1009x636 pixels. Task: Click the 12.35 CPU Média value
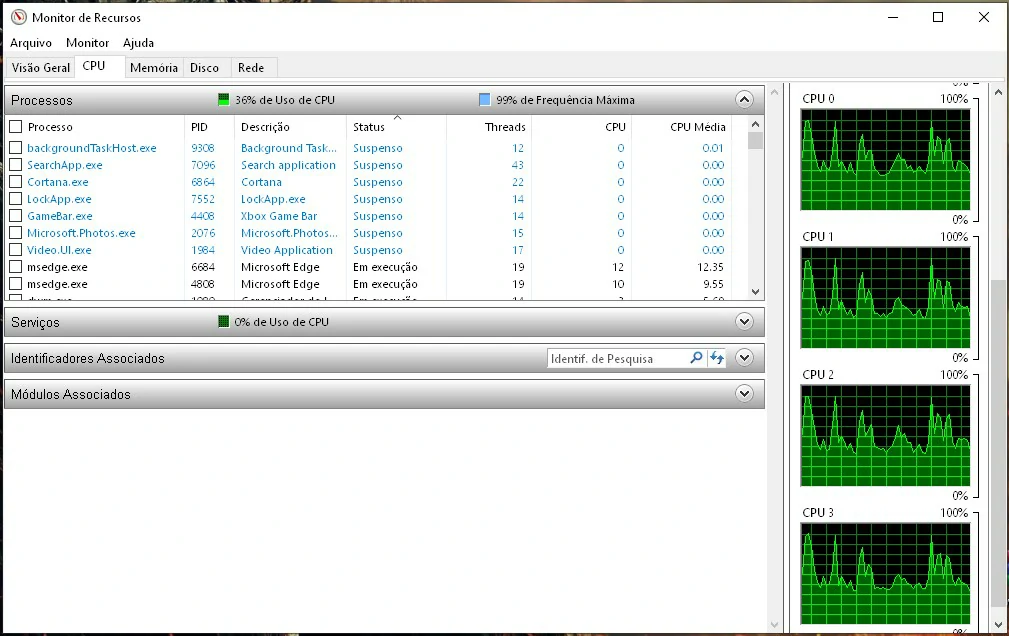click(710, 267)
